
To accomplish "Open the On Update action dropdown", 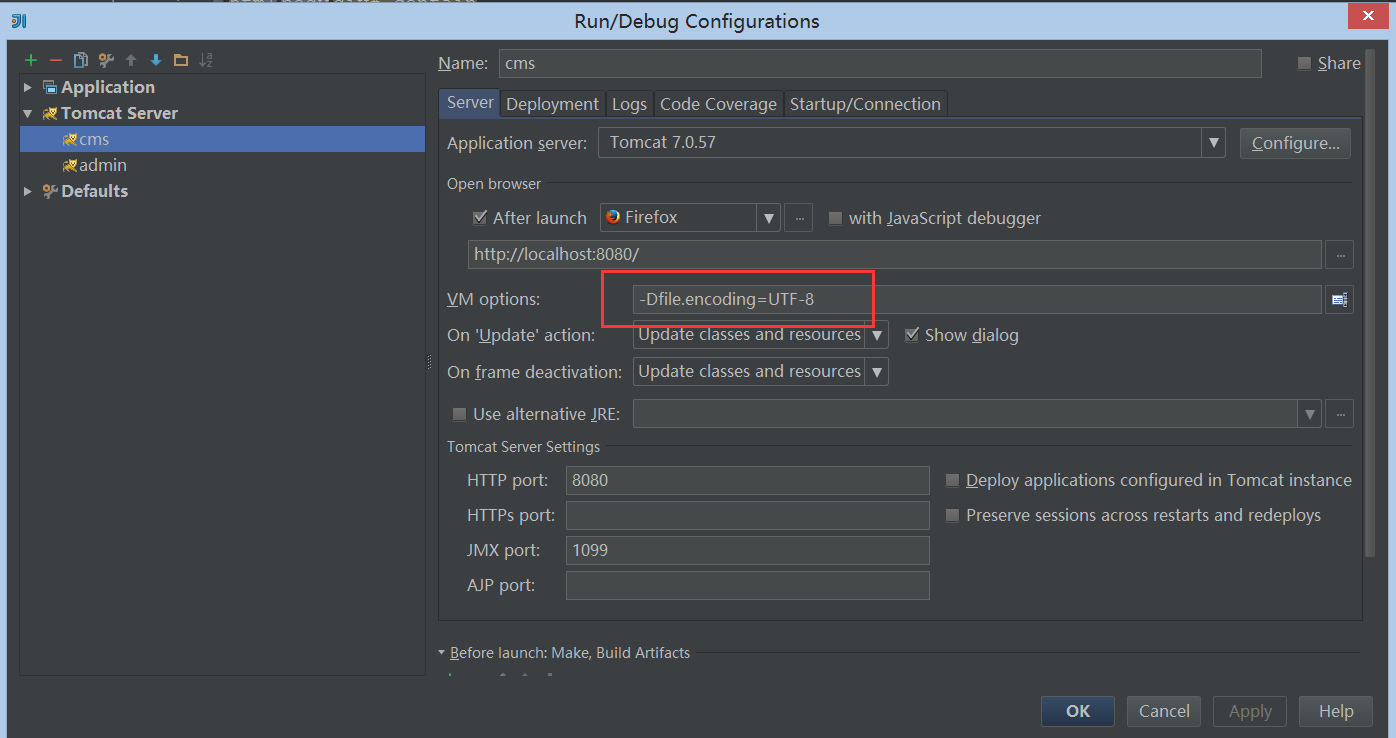I will [x=877, y=334].
